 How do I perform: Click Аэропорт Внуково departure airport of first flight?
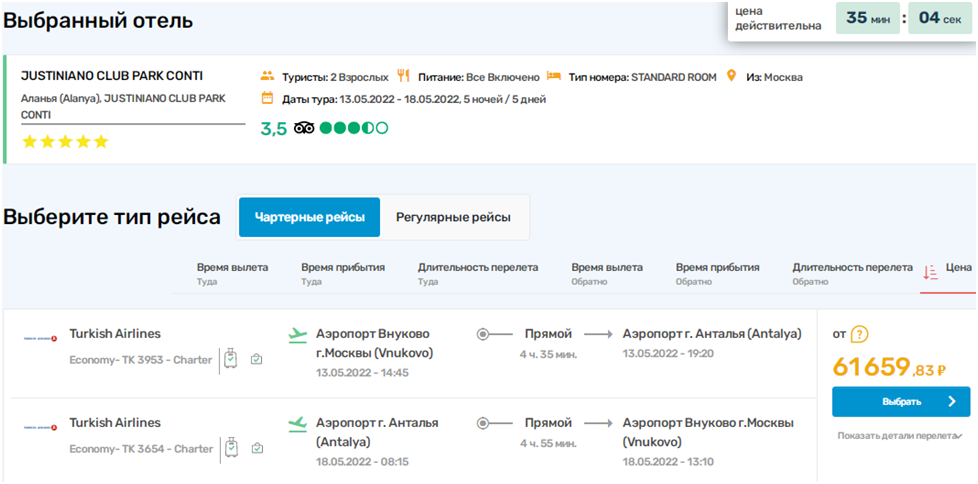pos(374,343)
